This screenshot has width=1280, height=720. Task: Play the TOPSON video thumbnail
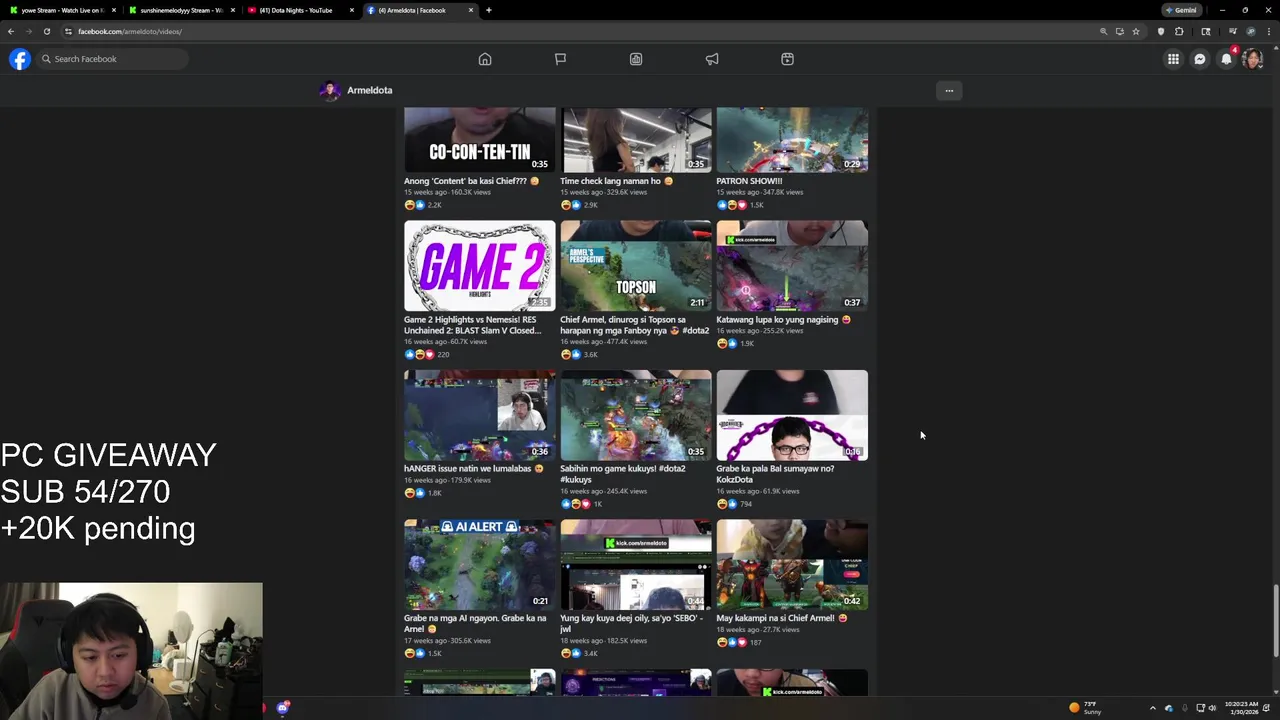click(x=636, y=266)
